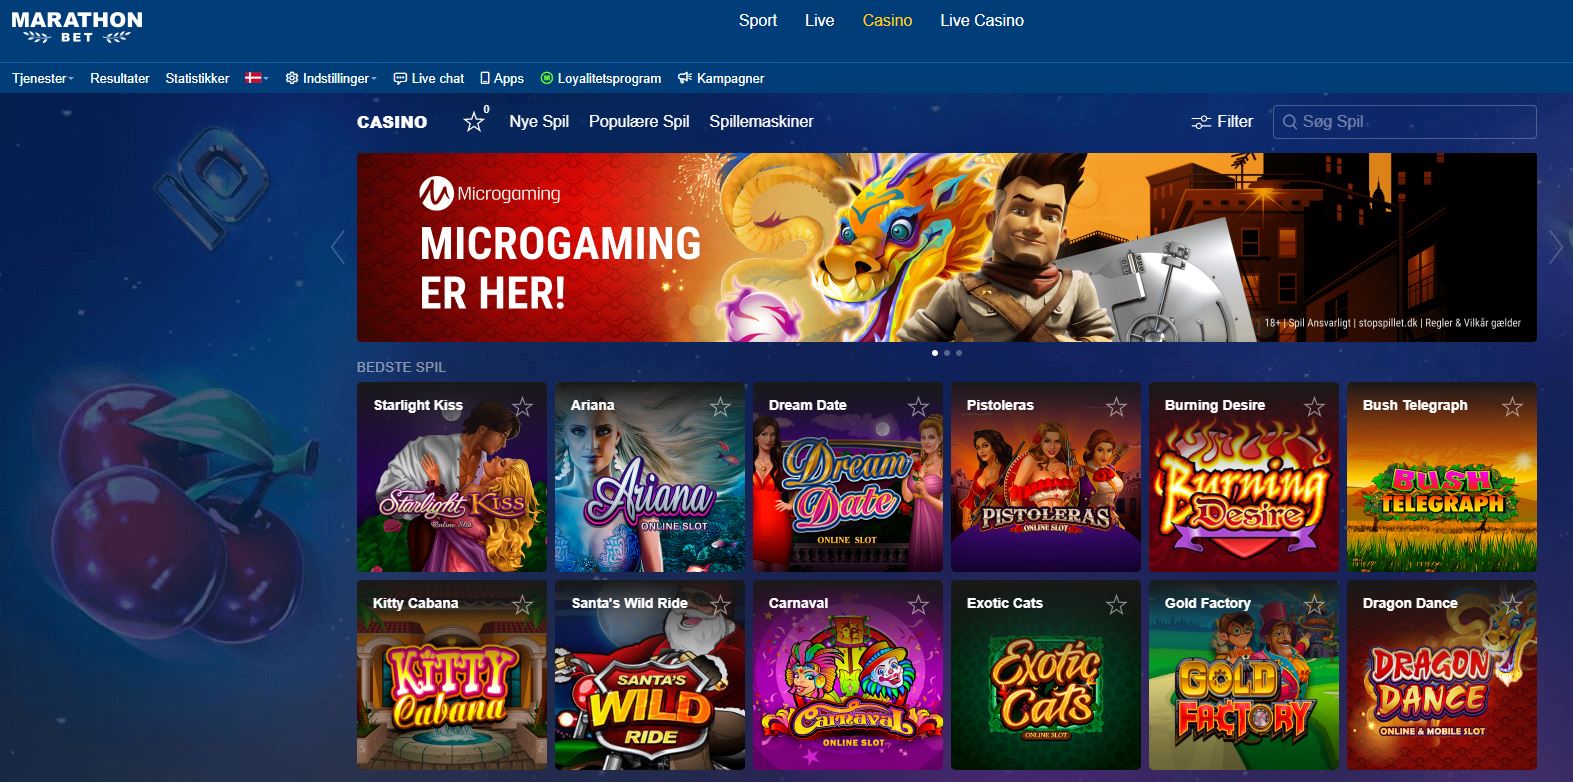Screen dimensions: 1573x782
Task: Mark Burning Desire as favorite
Action: pos(1314,407)
